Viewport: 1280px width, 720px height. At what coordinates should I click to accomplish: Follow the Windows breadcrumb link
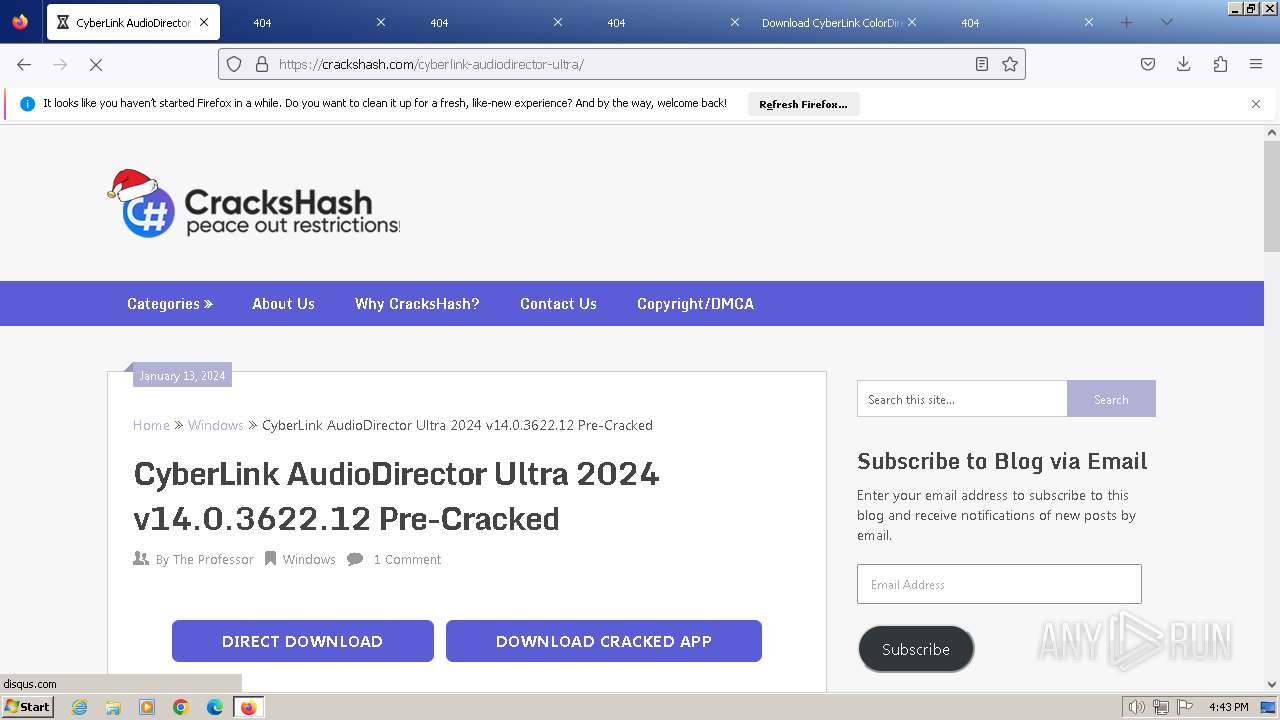click(x=216, y=425)
